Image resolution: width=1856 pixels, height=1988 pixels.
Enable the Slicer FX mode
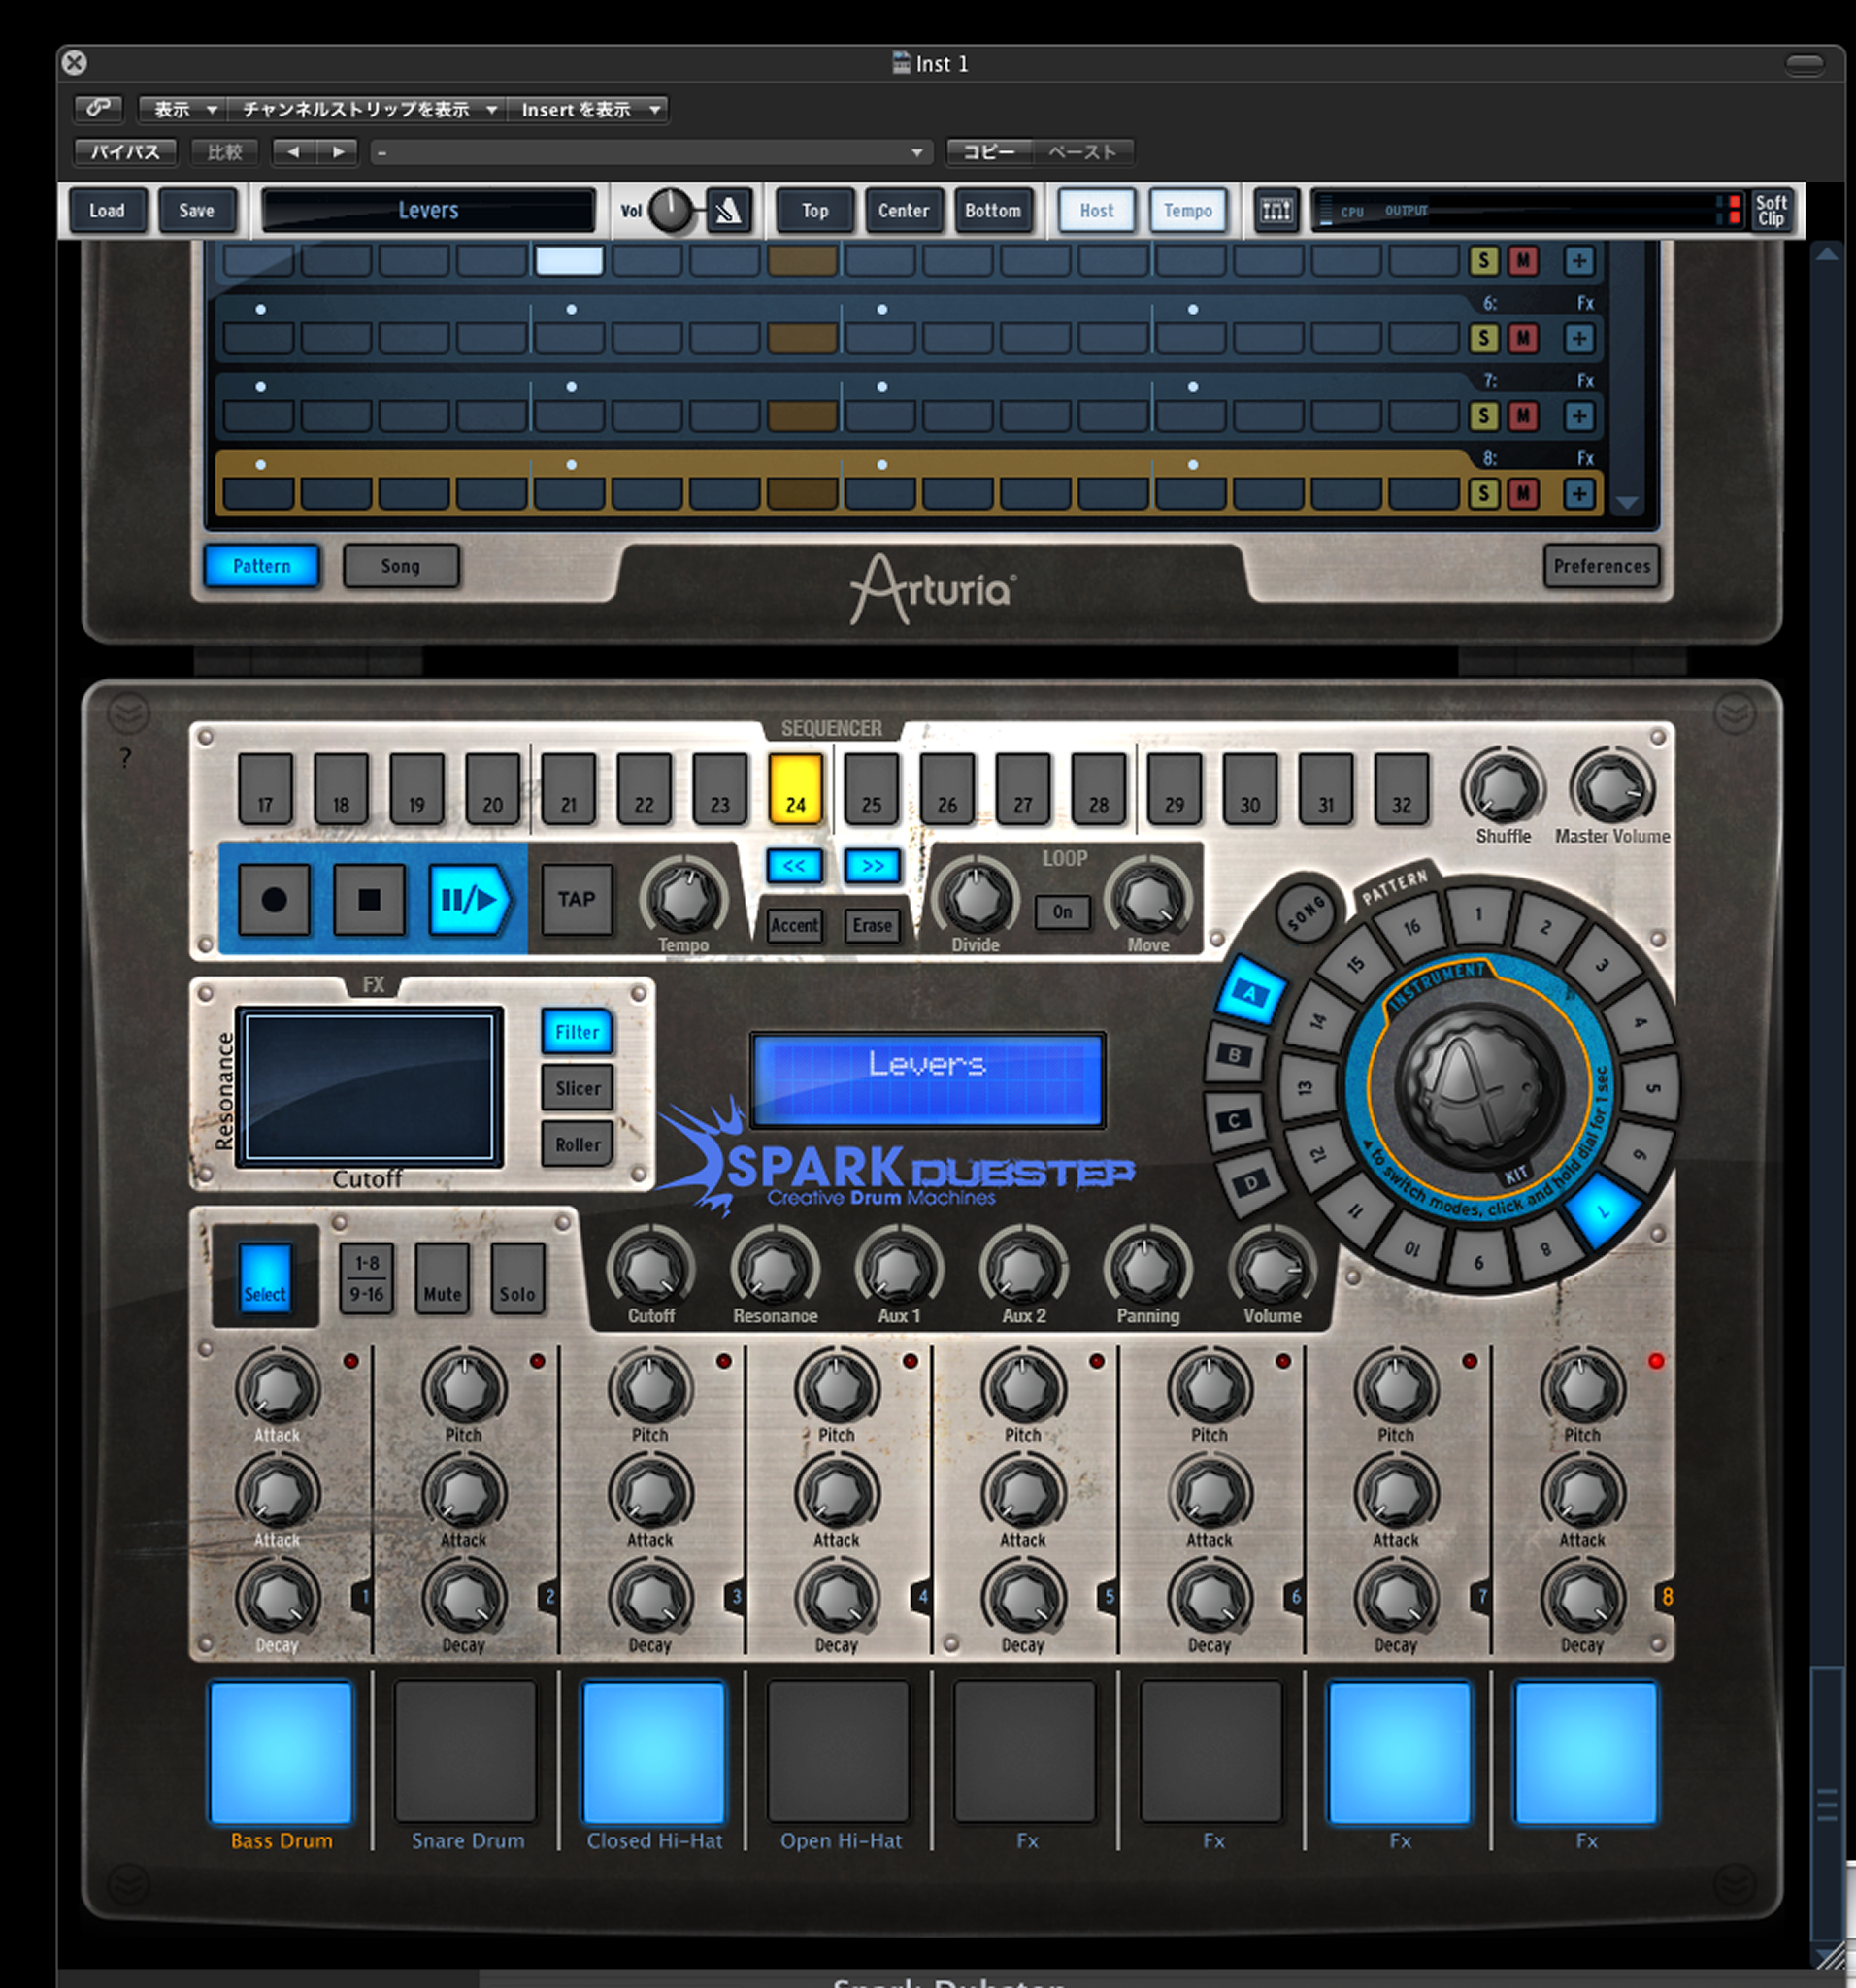coord(577,1088)
